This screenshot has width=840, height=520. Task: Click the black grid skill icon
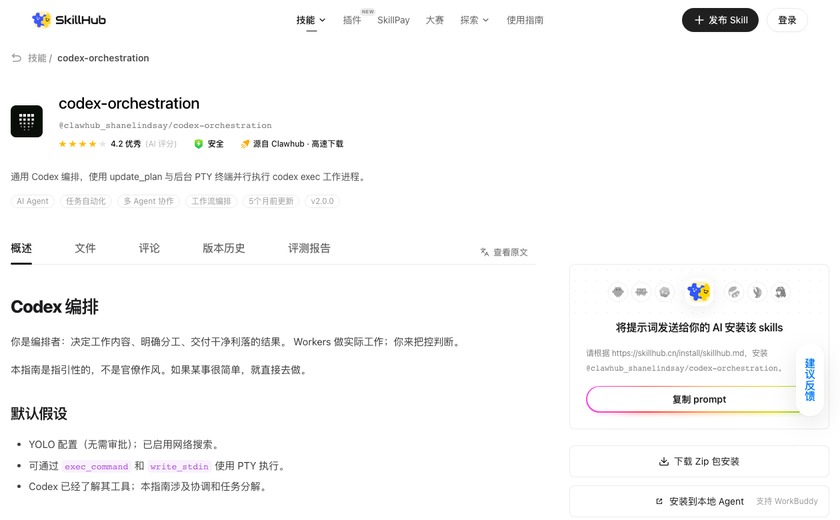point(27,121)
